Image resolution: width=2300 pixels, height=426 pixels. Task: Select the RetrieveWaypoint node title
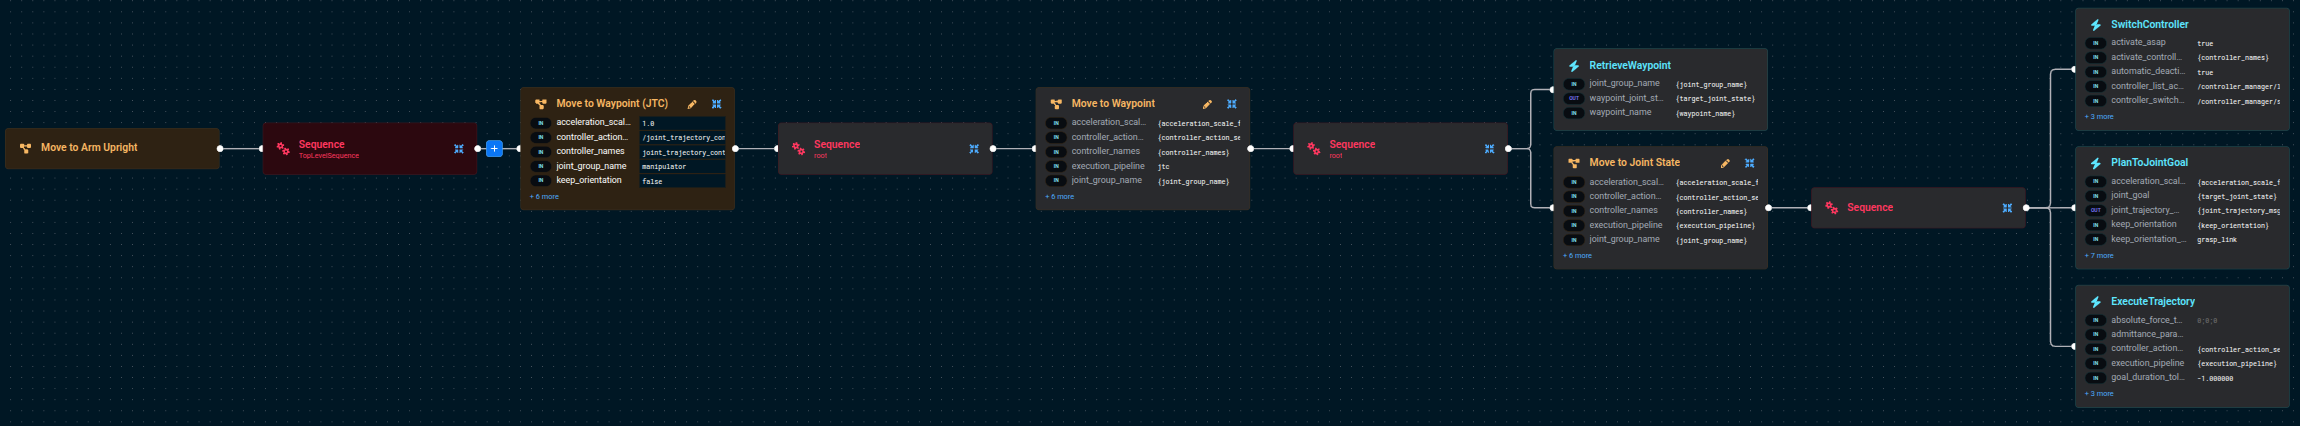(x=1629, y=66)
